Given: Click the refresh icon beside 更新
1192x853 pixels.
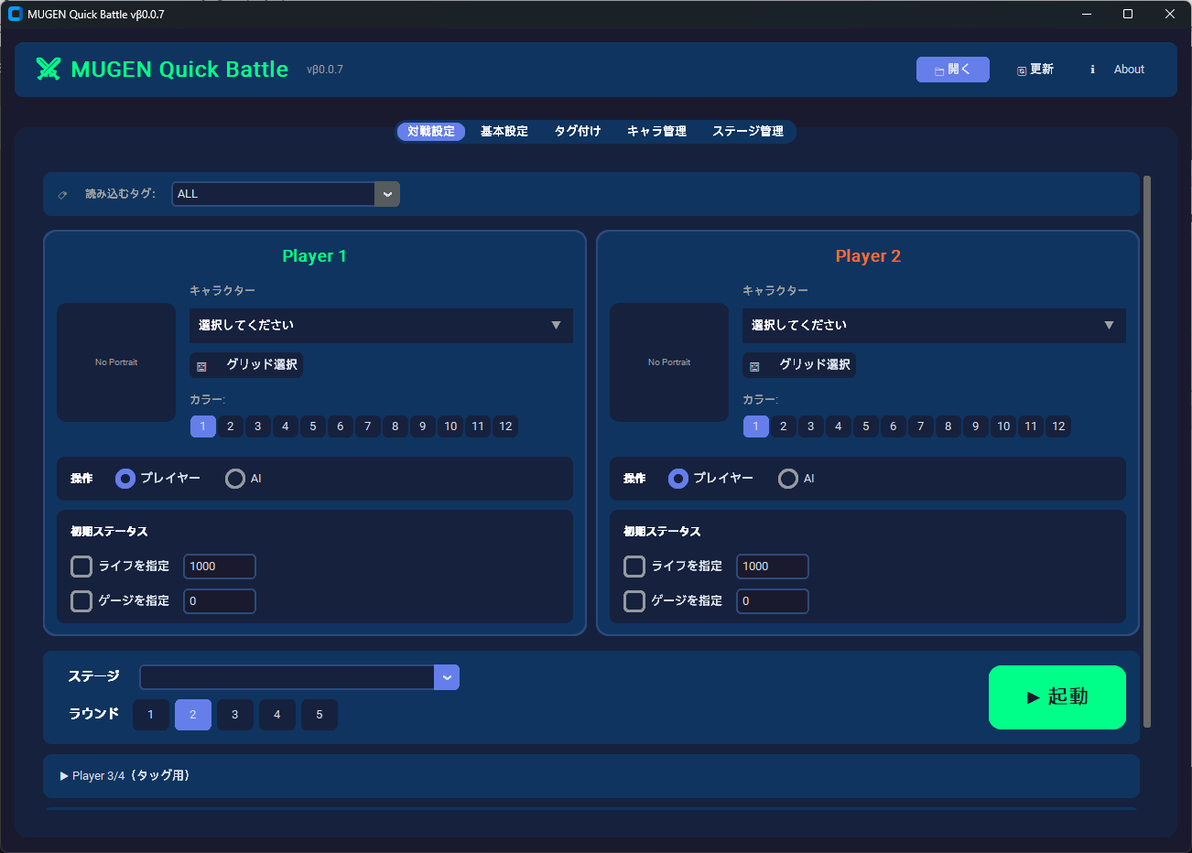Looking at the screenshot, I should [x=1022, y=71].
